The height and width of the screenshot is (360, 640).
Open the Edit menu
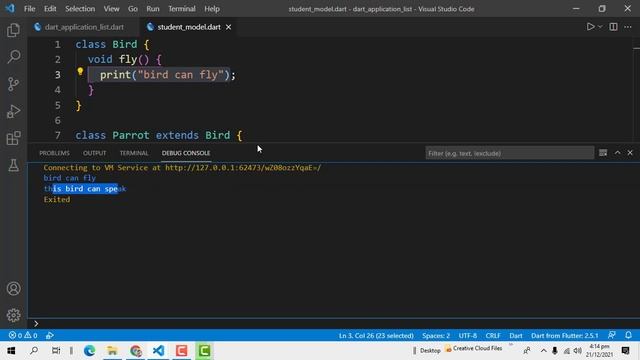(x=50, y=9)
